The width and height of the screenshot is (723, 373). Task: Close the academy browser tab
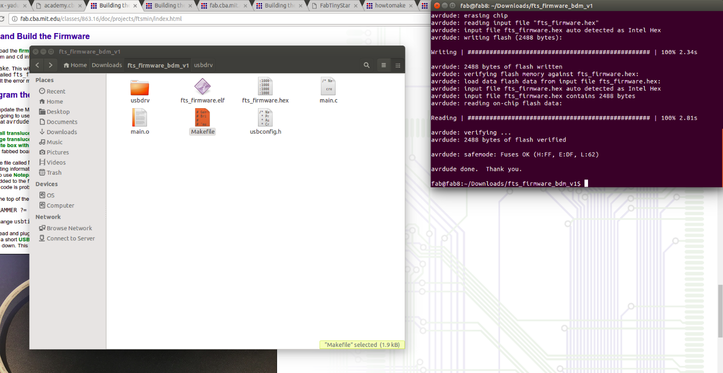click(x=79, y=6)
